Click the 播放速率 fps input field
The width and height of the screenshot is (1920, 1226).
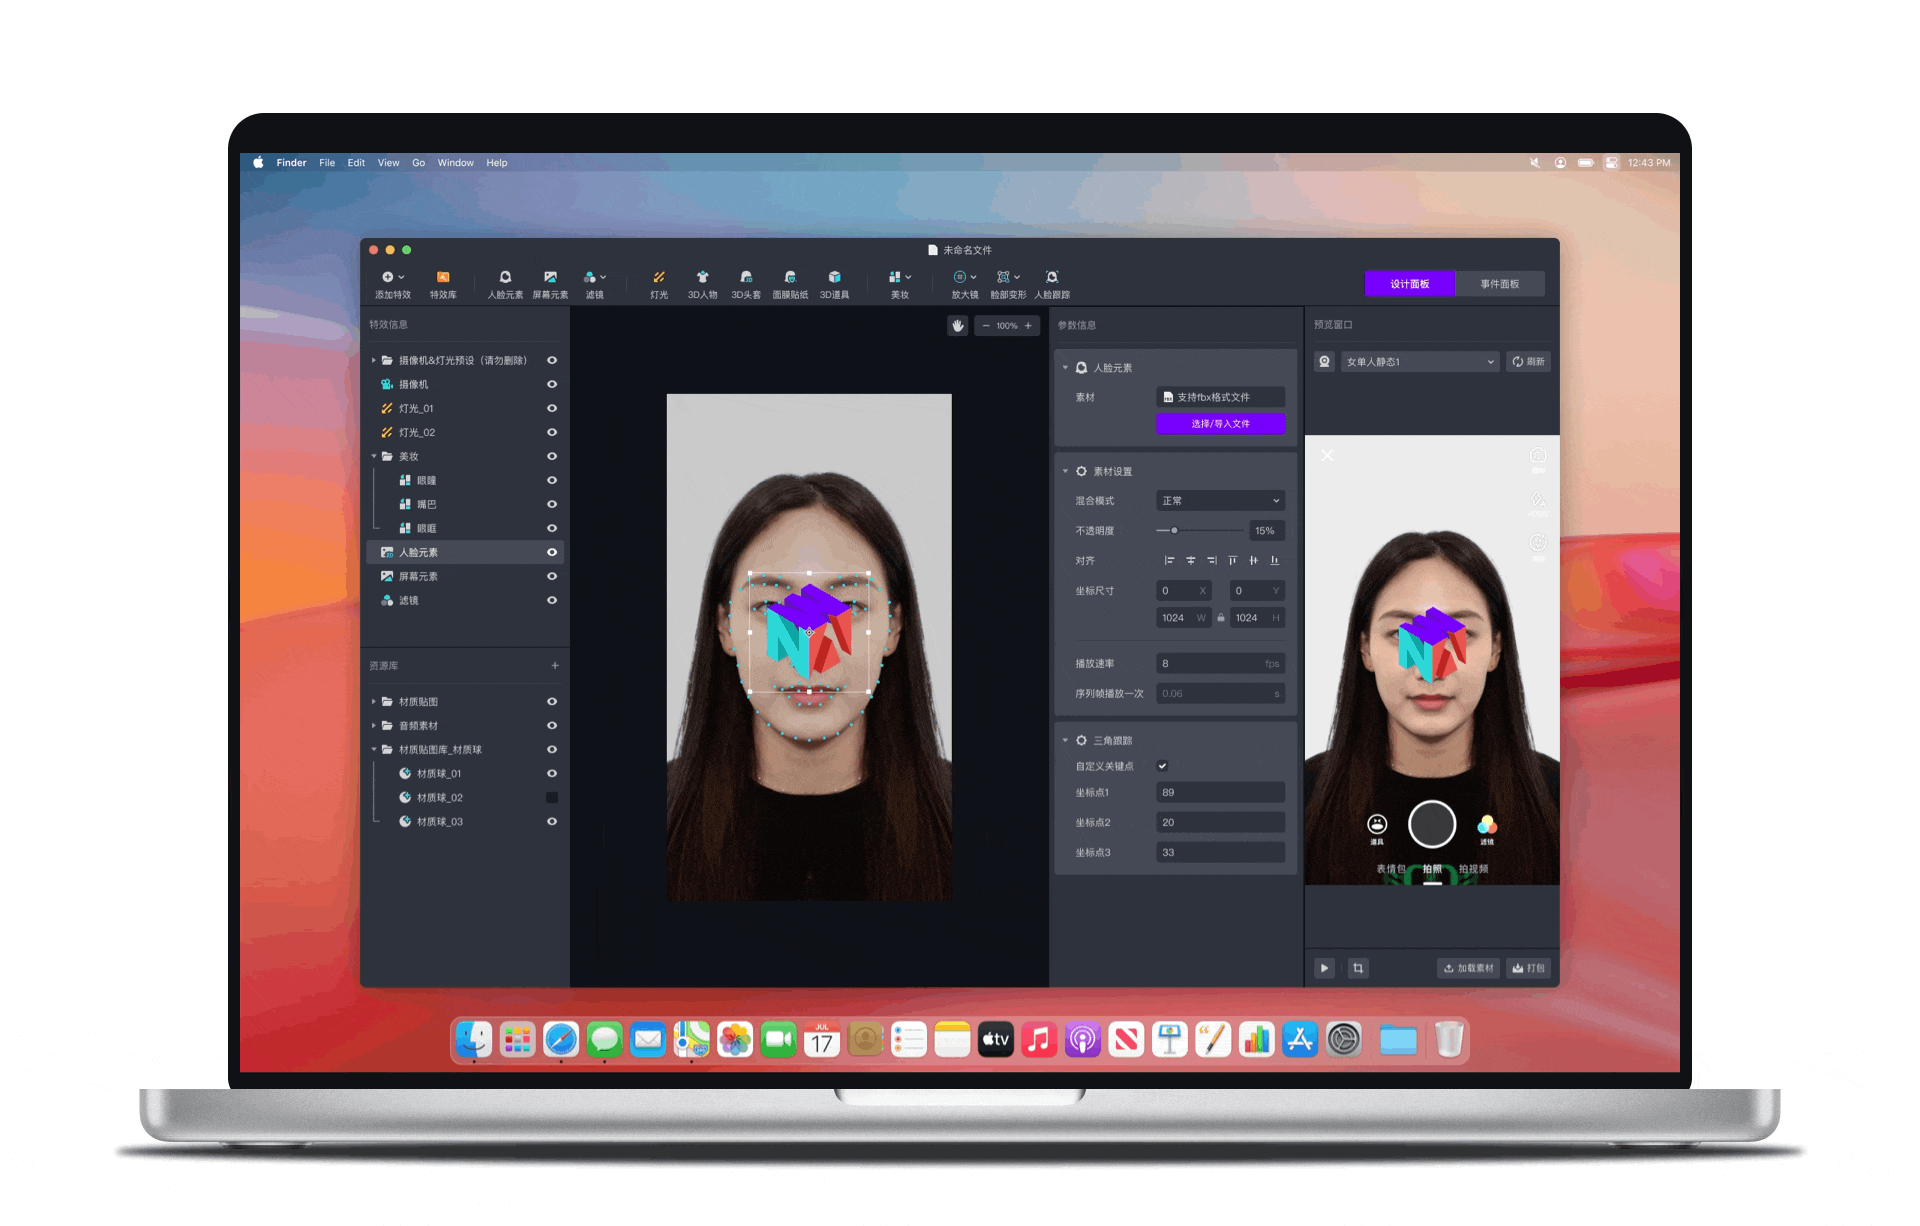point(1218,664)
